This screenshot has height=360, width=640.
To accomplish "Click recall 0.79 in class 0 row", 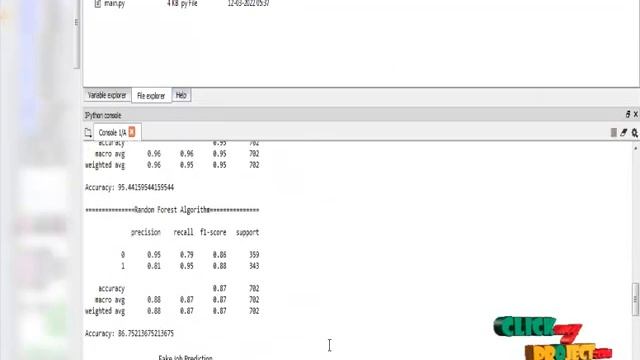I will (187, 255).
